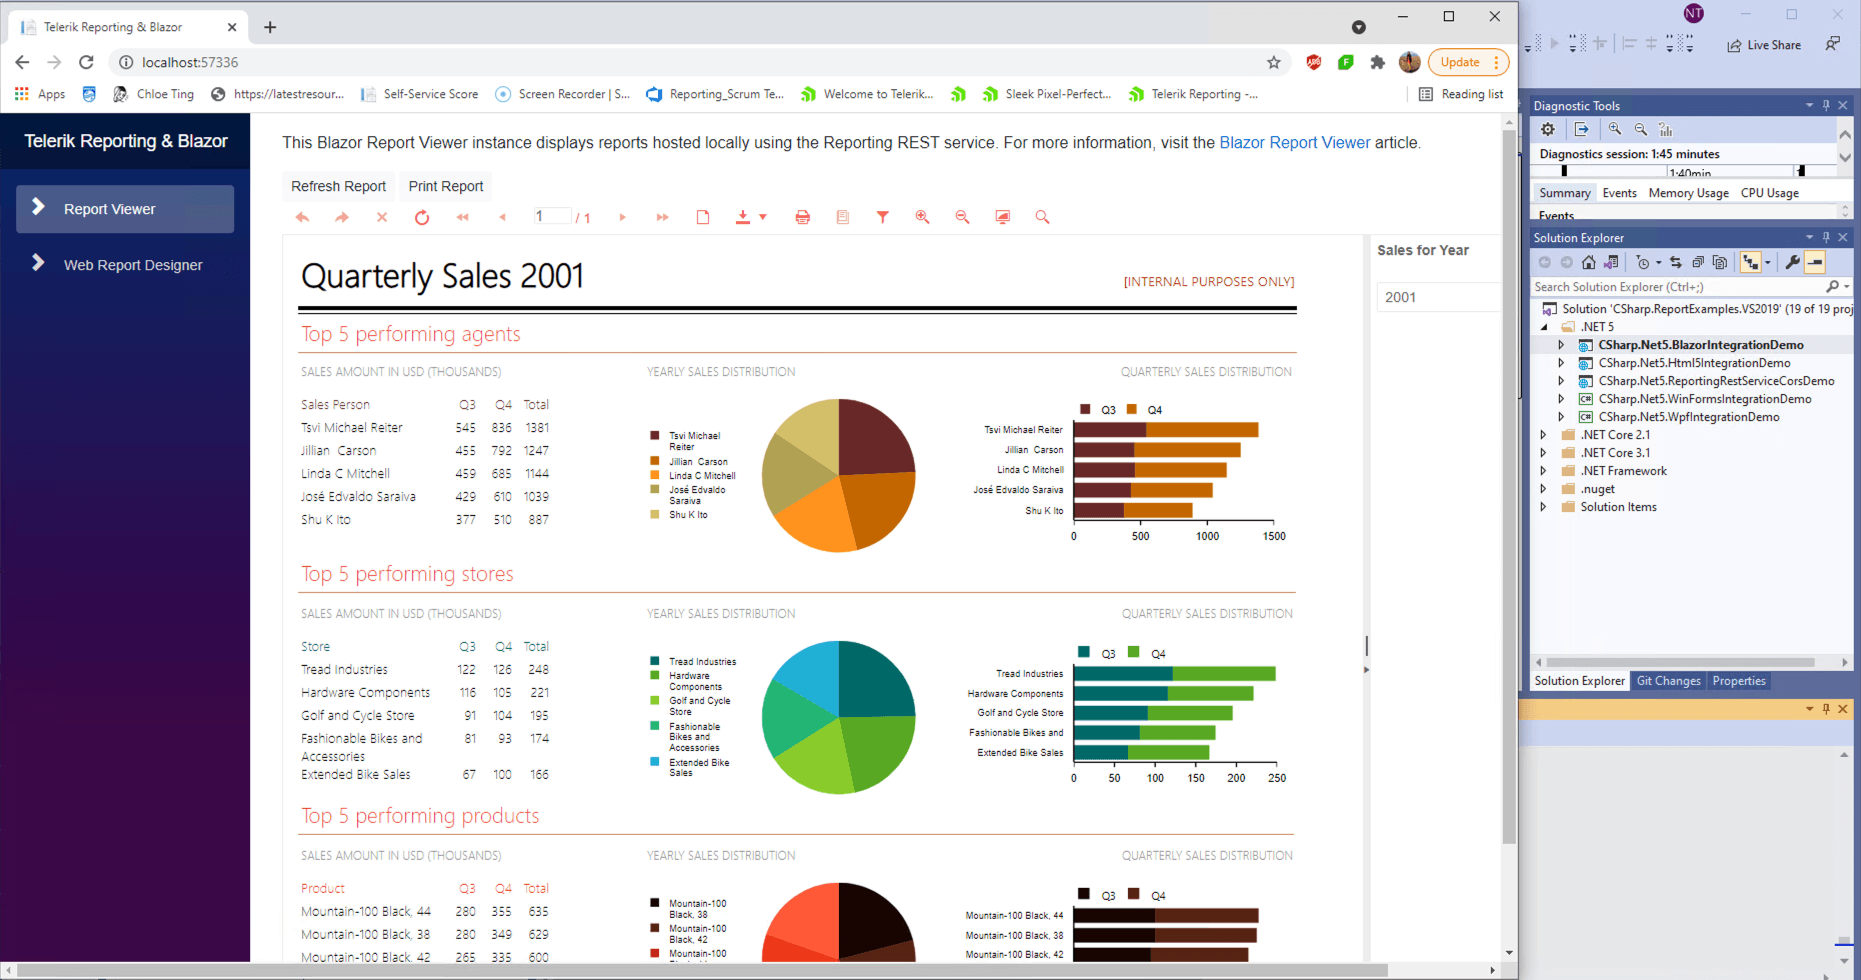Image resolution: width=1861 pixels, height=980 pixels.
Task: Select the print icon in the report toolbar
Action: pyautogui.click(x=802, y=216)
